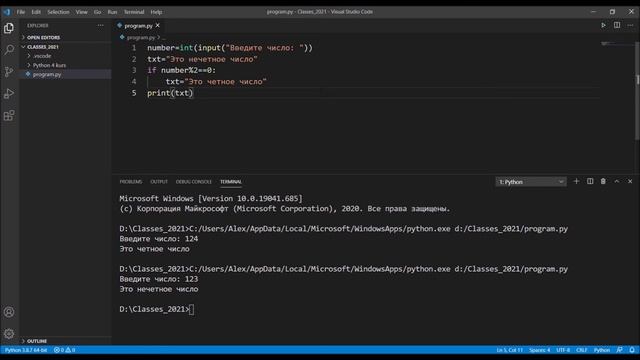
Task: Open the View menu
Action: [81, 12]
